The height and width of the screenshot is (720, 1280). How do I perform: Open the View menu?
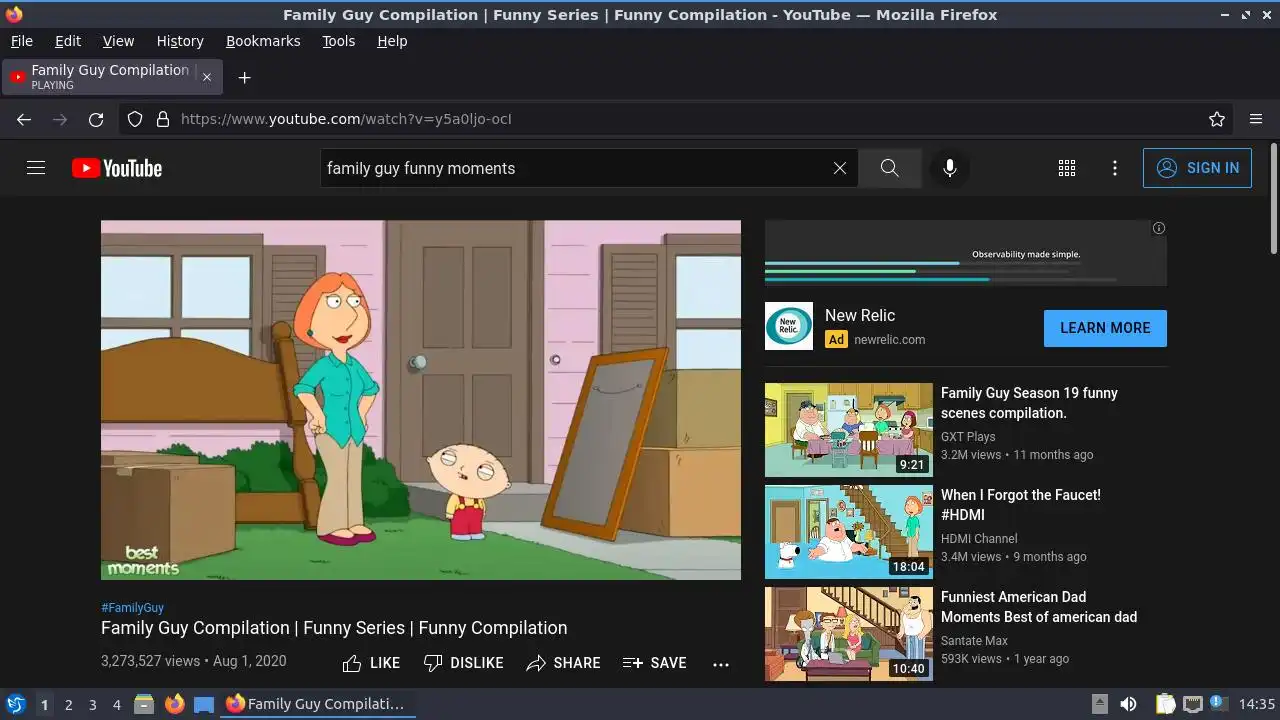pos(118,41)
